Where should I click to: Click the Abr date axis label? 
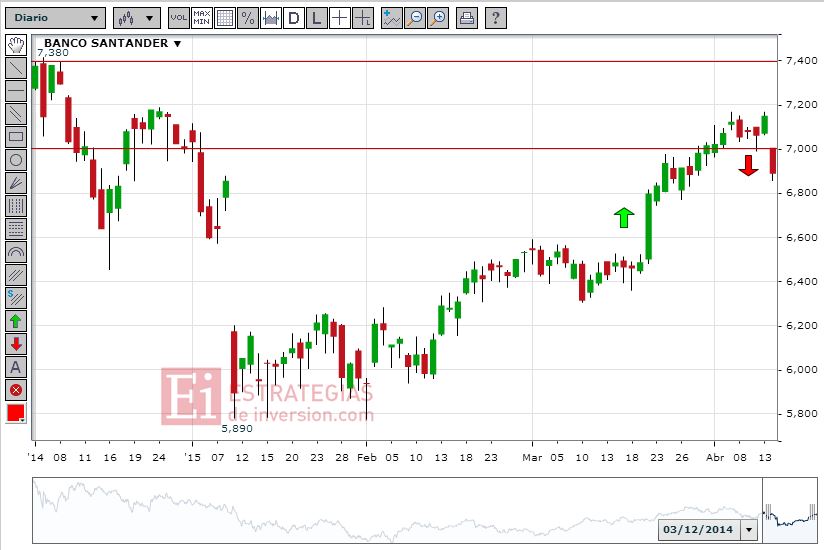point(715,458)
